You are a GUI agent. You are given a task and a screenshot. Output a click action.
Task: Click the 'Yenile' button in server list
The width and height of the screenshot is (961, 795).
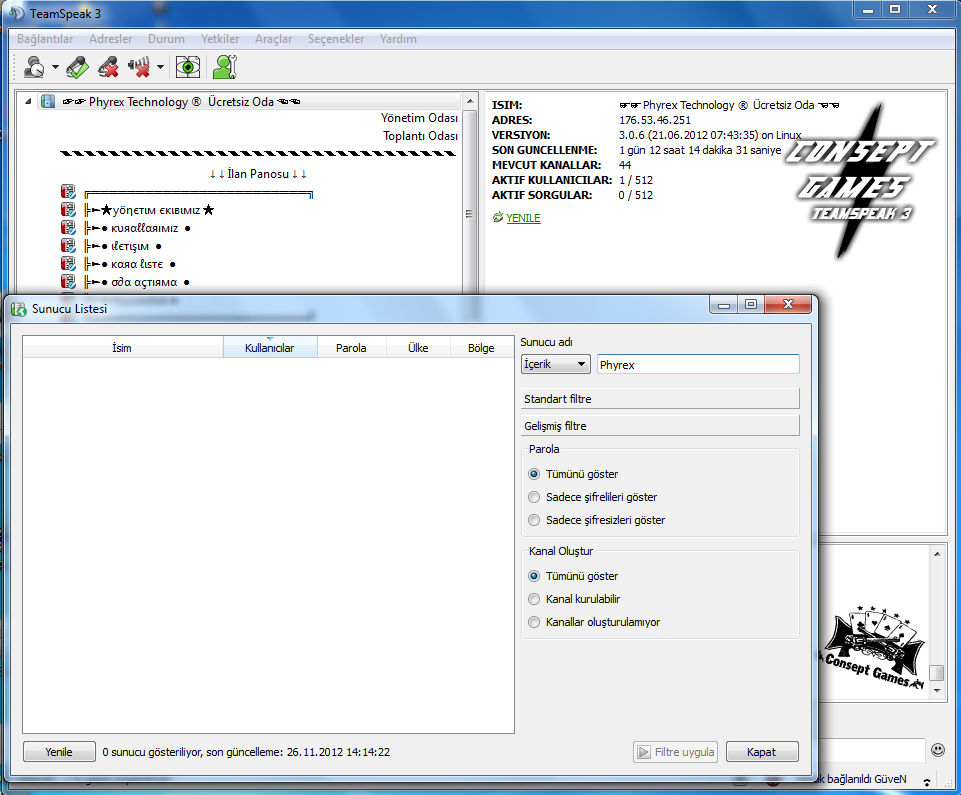coord(59,752)
